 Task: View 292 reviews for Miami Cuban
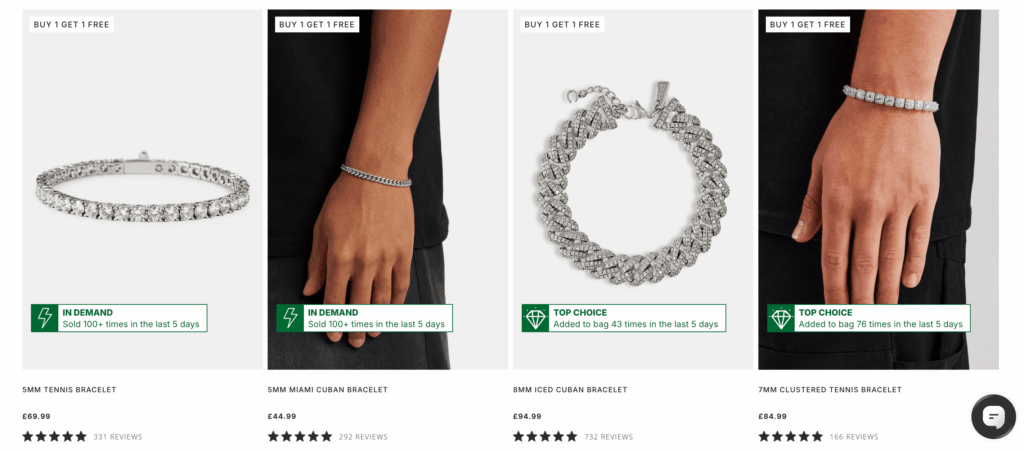363,437
